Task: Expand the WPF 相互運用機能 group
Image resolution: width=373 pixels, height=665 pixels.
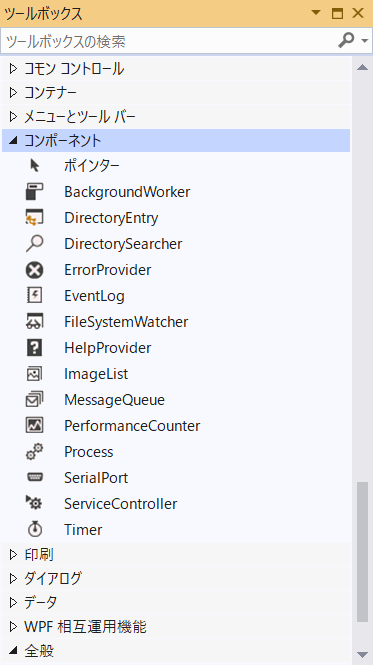Action: (13, 626)
